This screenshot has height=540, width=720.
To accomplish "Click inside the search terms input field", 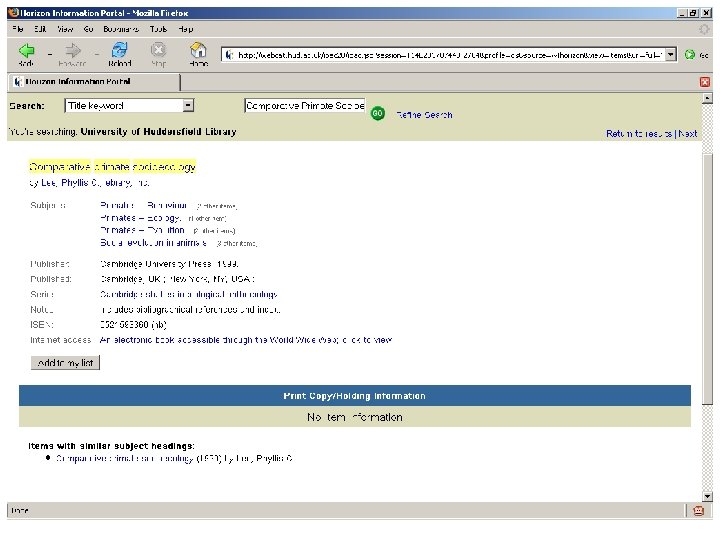I will [x=304, y=106].
